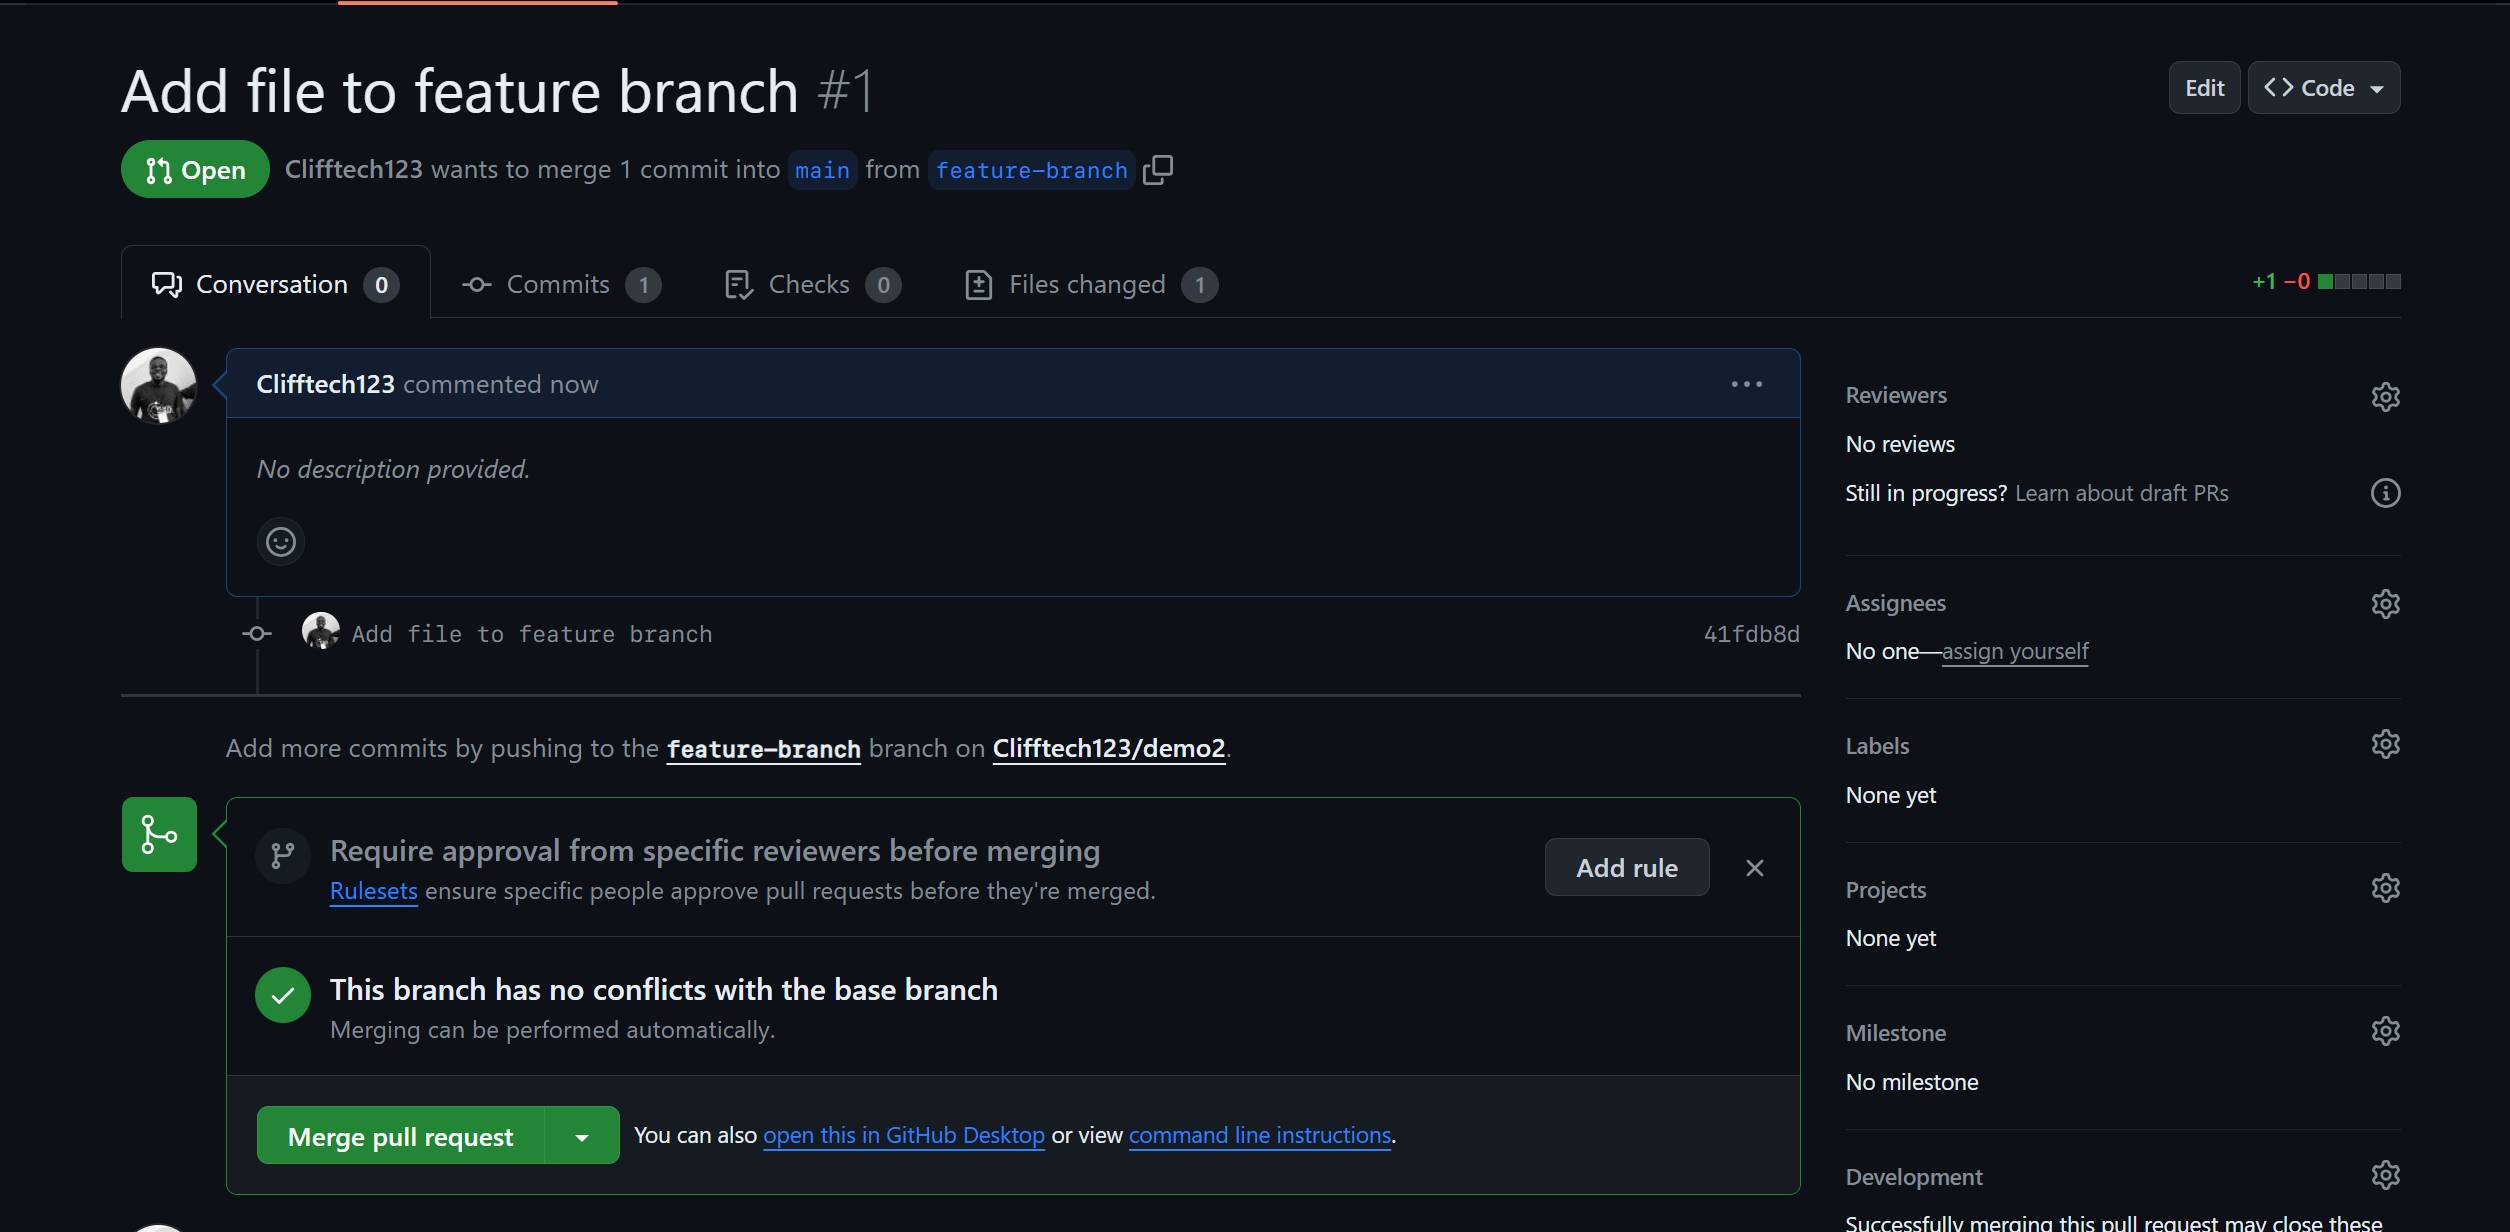Switch to Files changed tab

[1090, 285]
